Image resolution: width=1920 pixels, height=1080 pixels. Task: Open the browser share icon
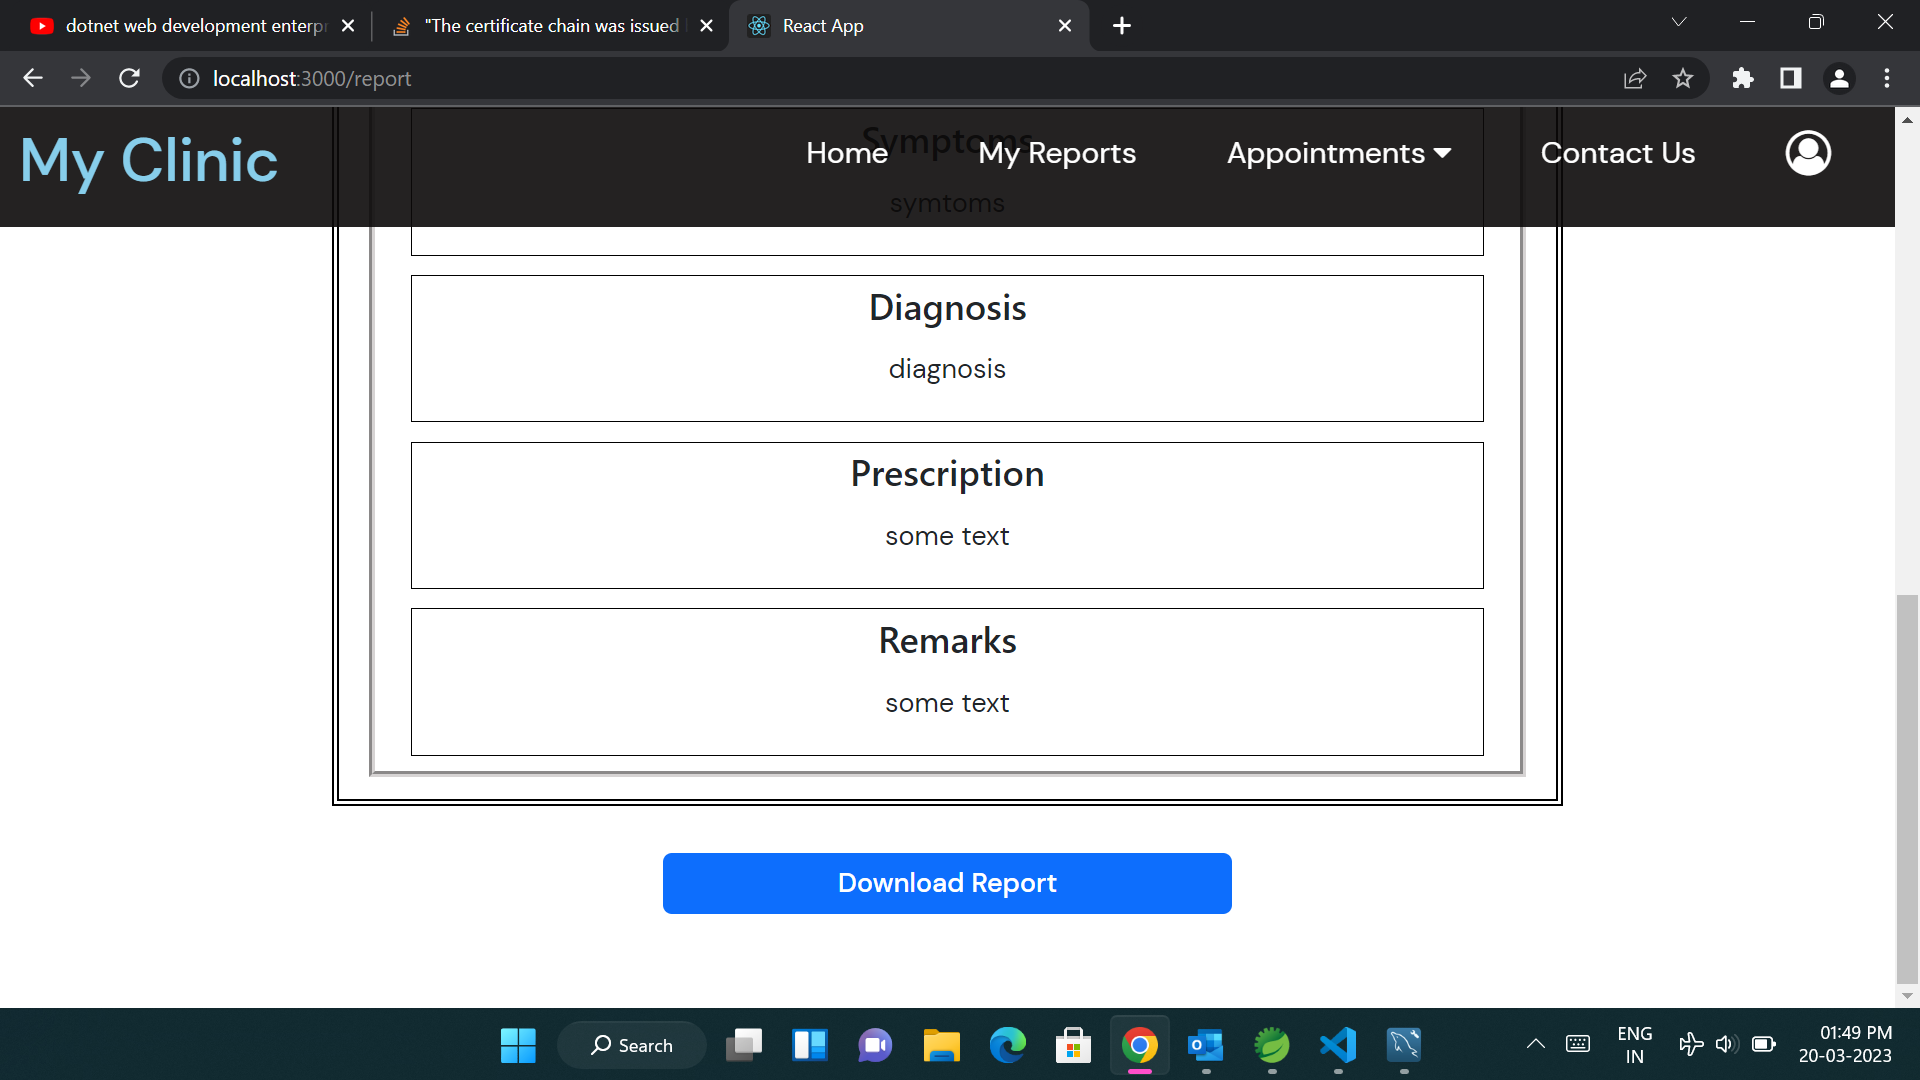click(x=1634, y=78)
